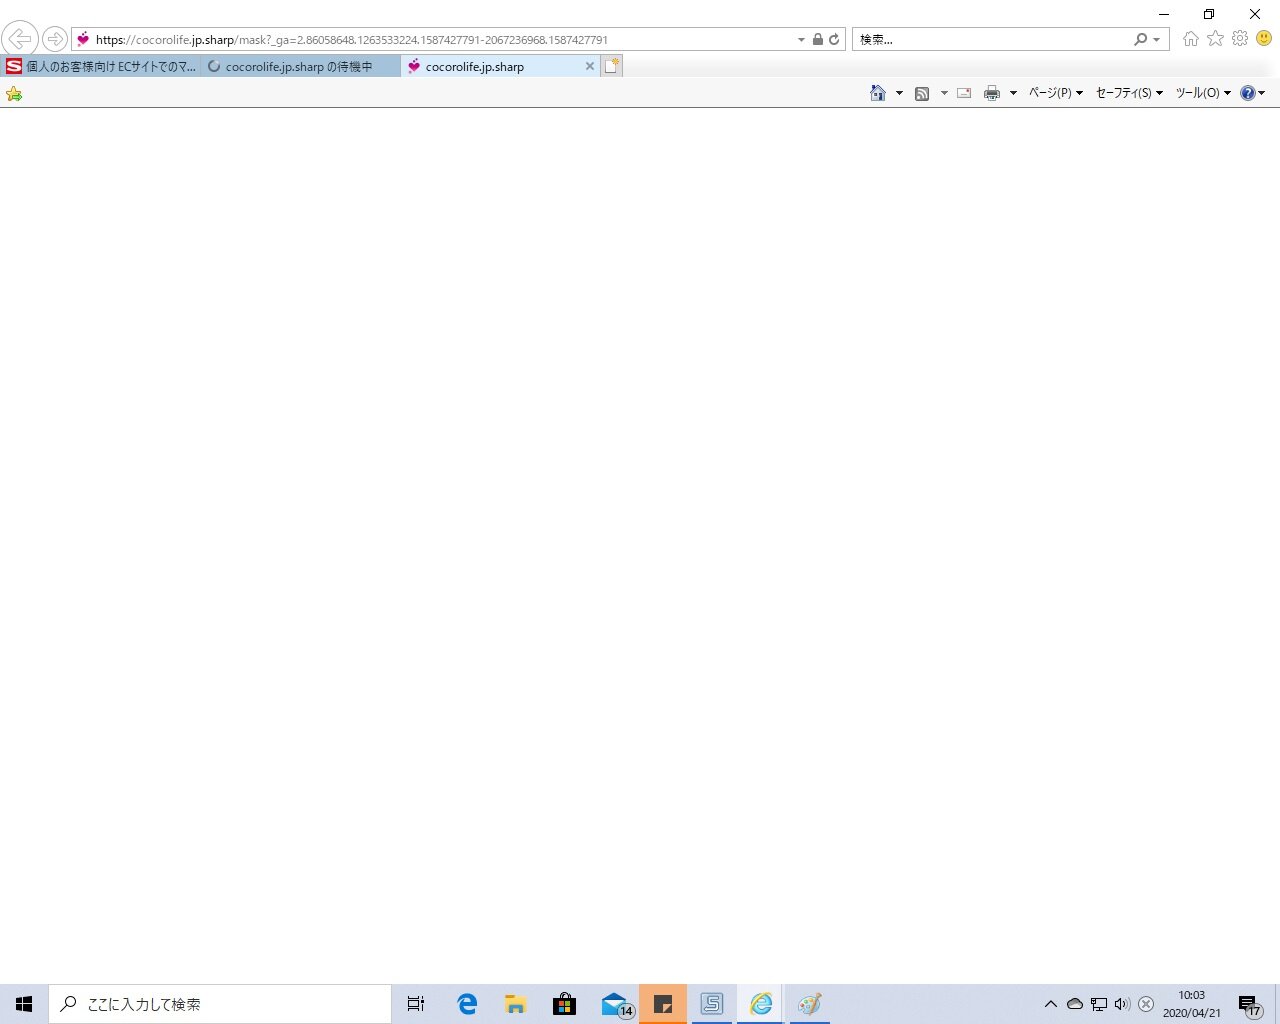
Task: View the security report lock icon
Action: (818, 40)
